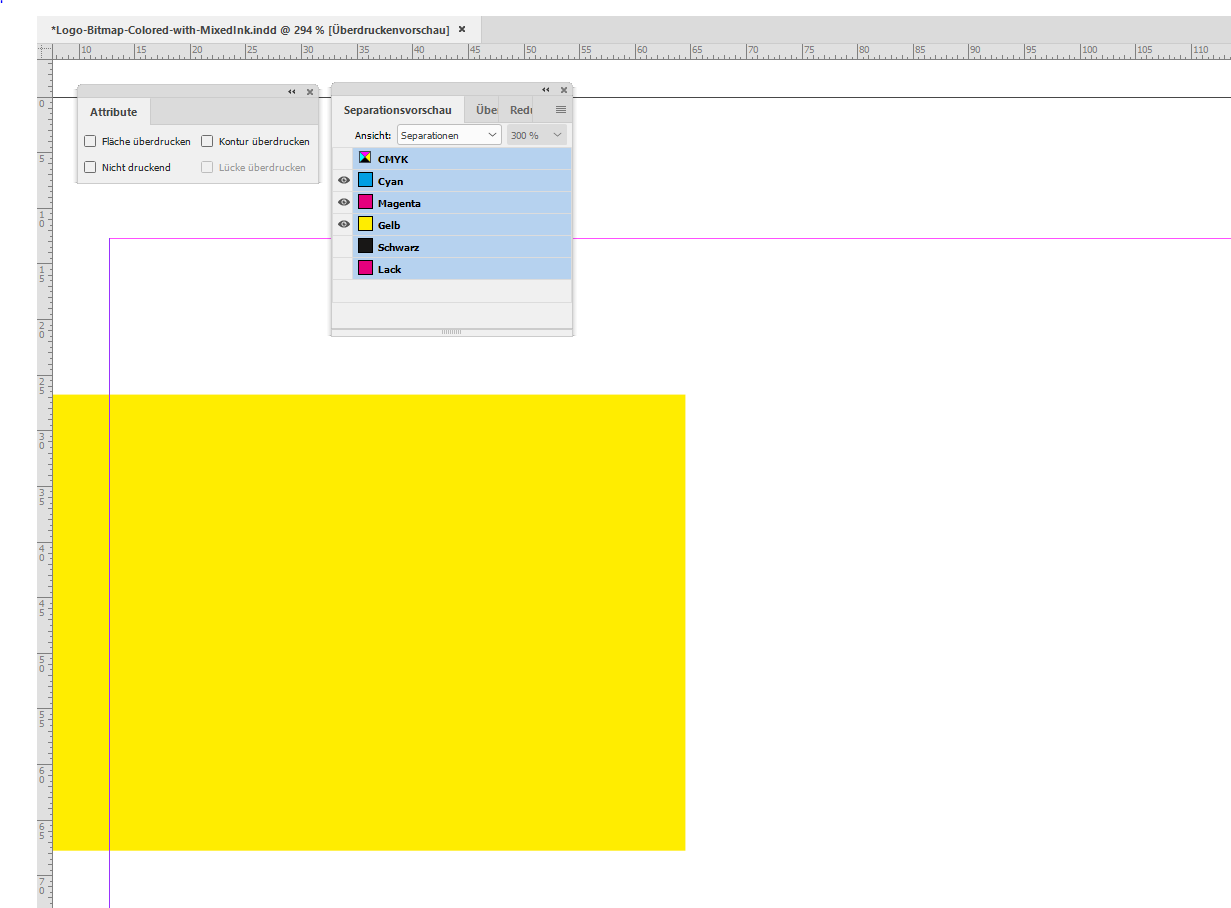
Task: Show the Schwarz separation
Action: point(343,247)
